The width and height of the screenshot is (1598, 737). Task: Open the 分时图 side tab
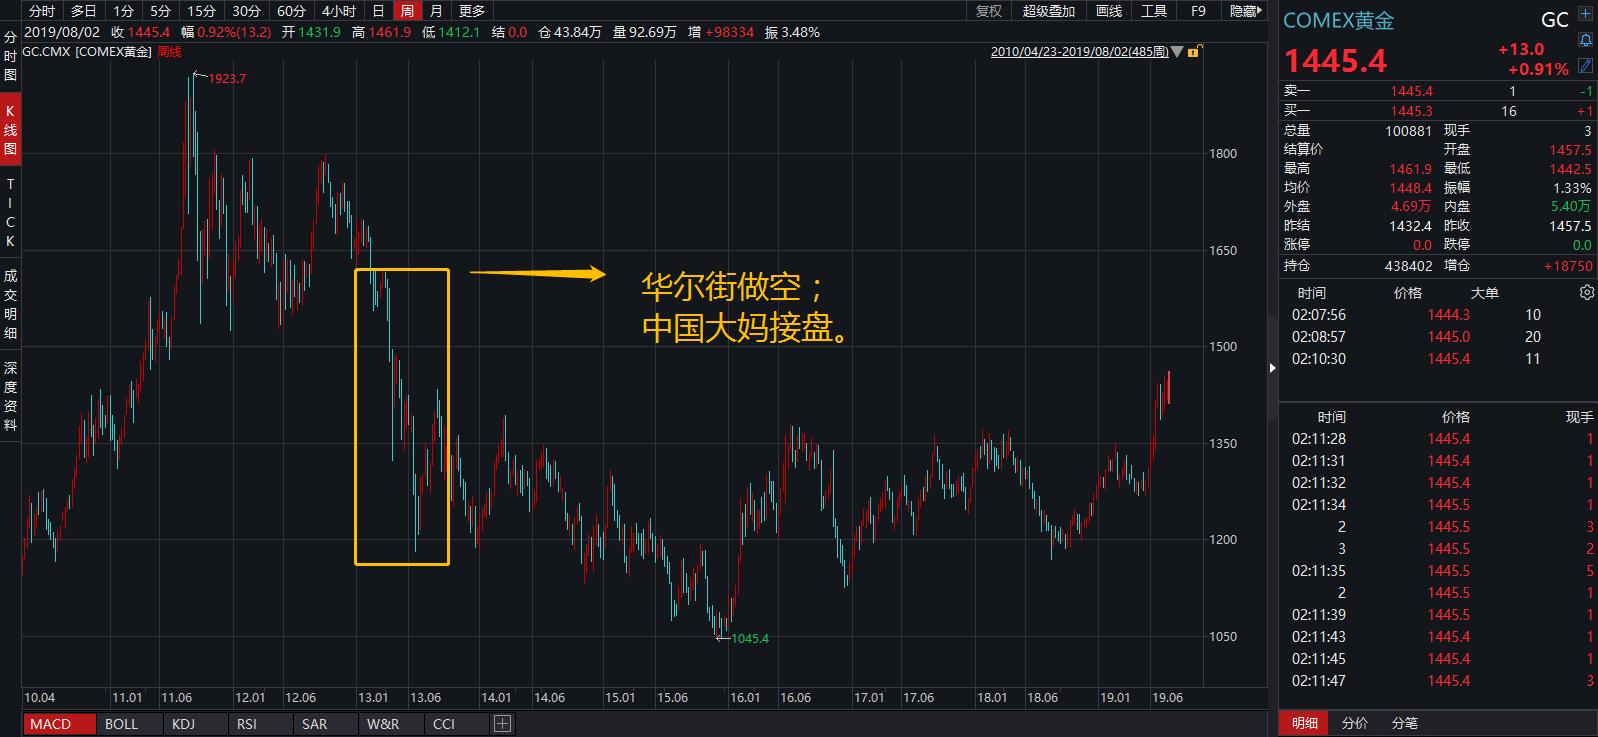[10, 56]
